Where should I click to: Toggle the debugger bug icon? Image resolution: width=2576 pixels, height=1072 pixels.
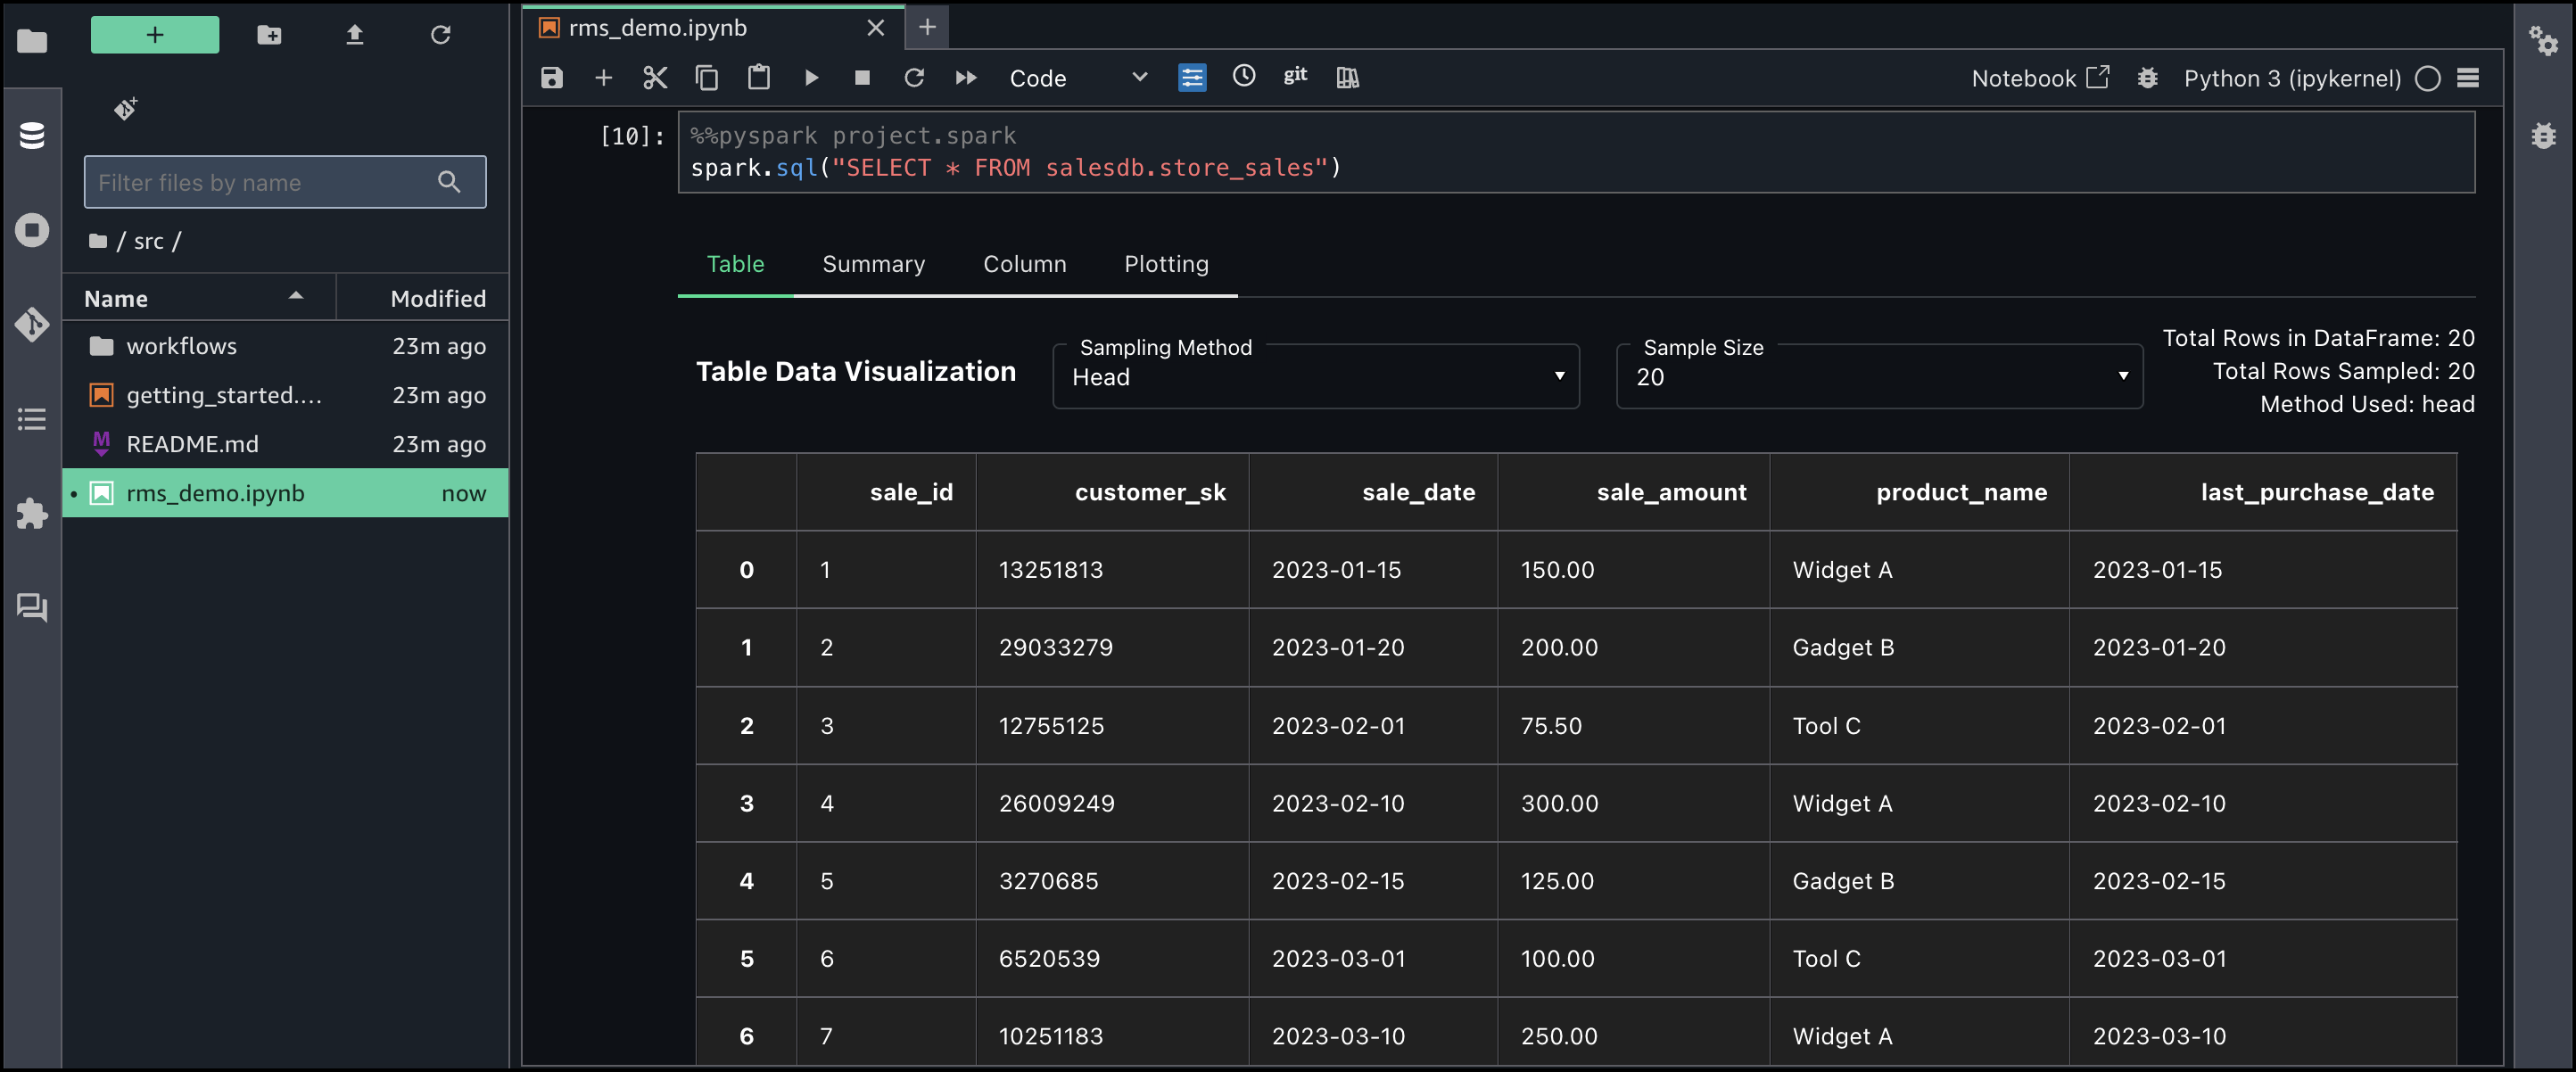(2147, 78)
